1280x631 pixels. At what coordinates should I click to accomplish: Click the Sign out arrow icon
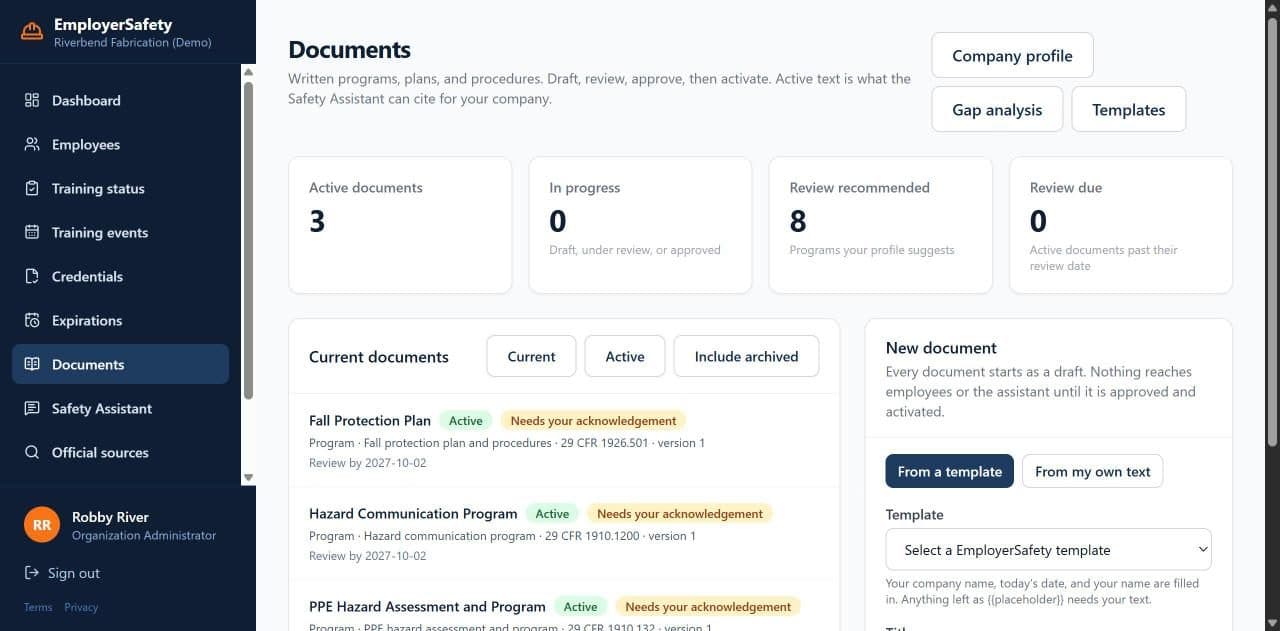[x=32, y=573]
